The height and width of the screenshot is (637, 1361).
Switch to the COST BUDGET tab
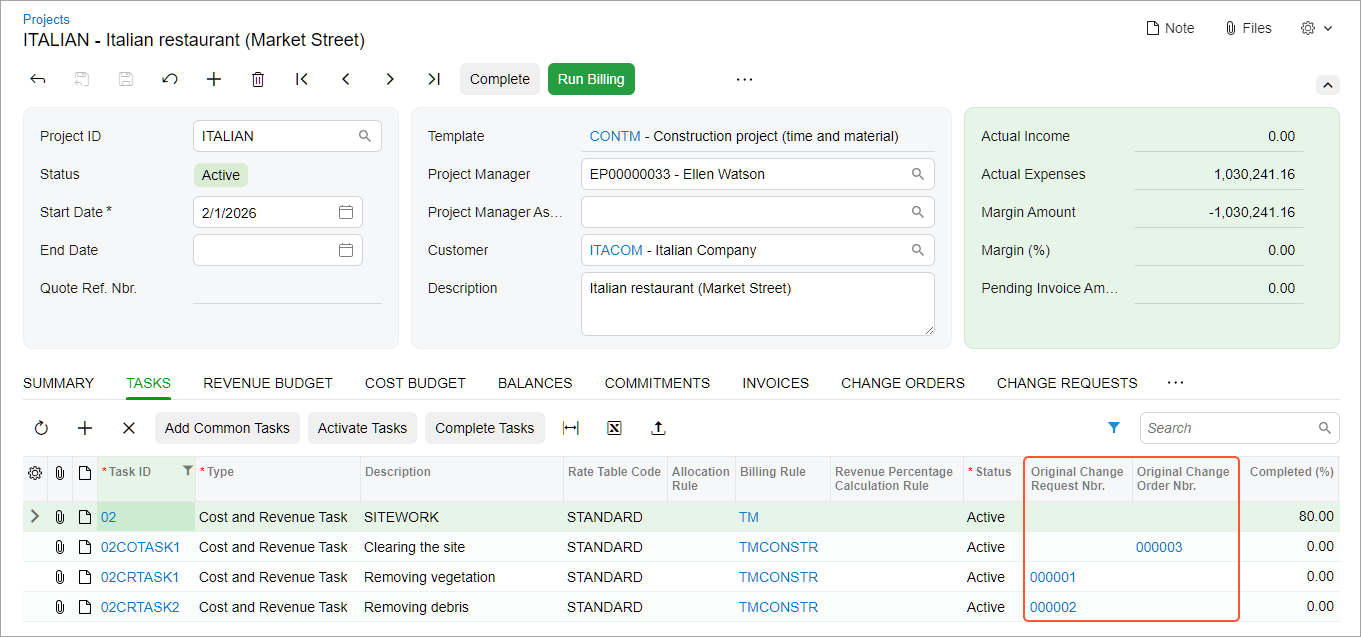pos(415,383)
